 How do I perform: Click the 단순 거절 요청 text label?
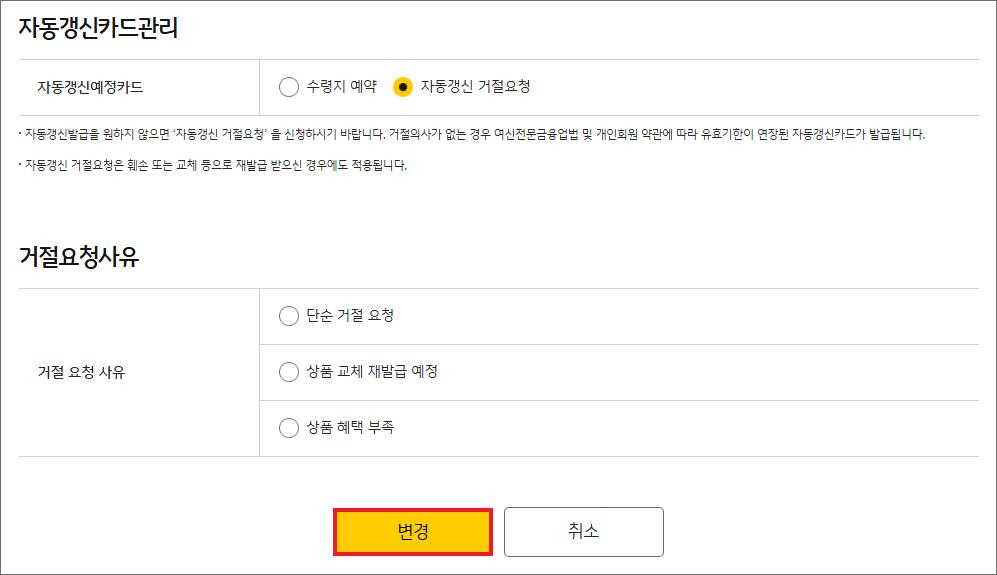(351, 316)
